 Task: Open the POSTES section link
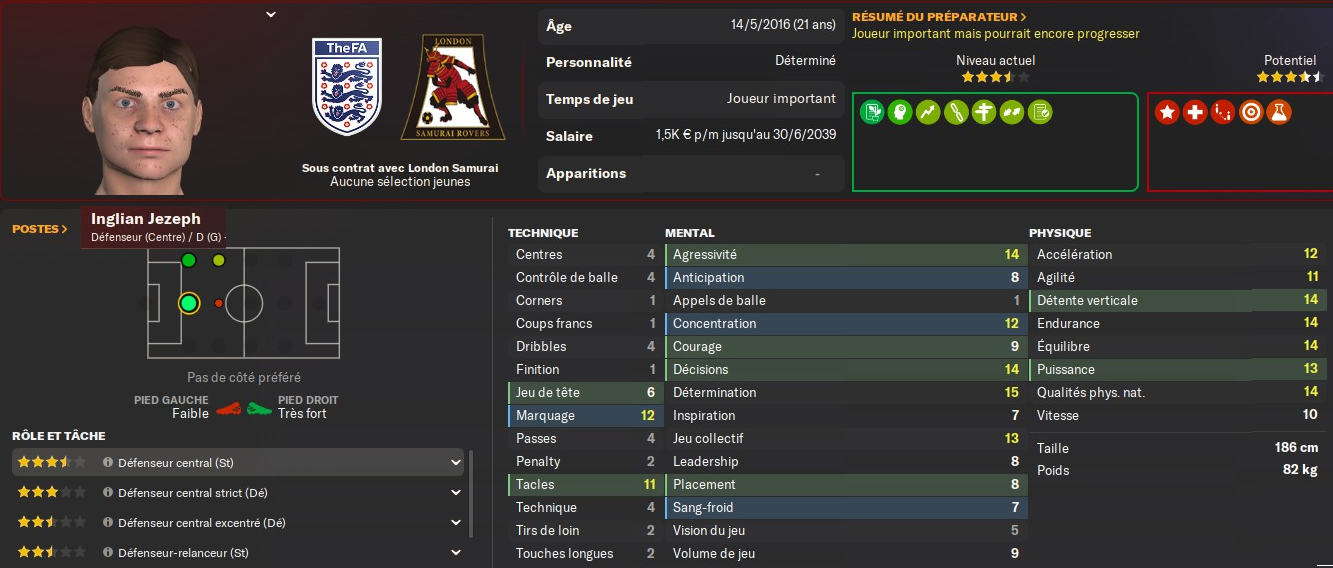pos(40,229)
